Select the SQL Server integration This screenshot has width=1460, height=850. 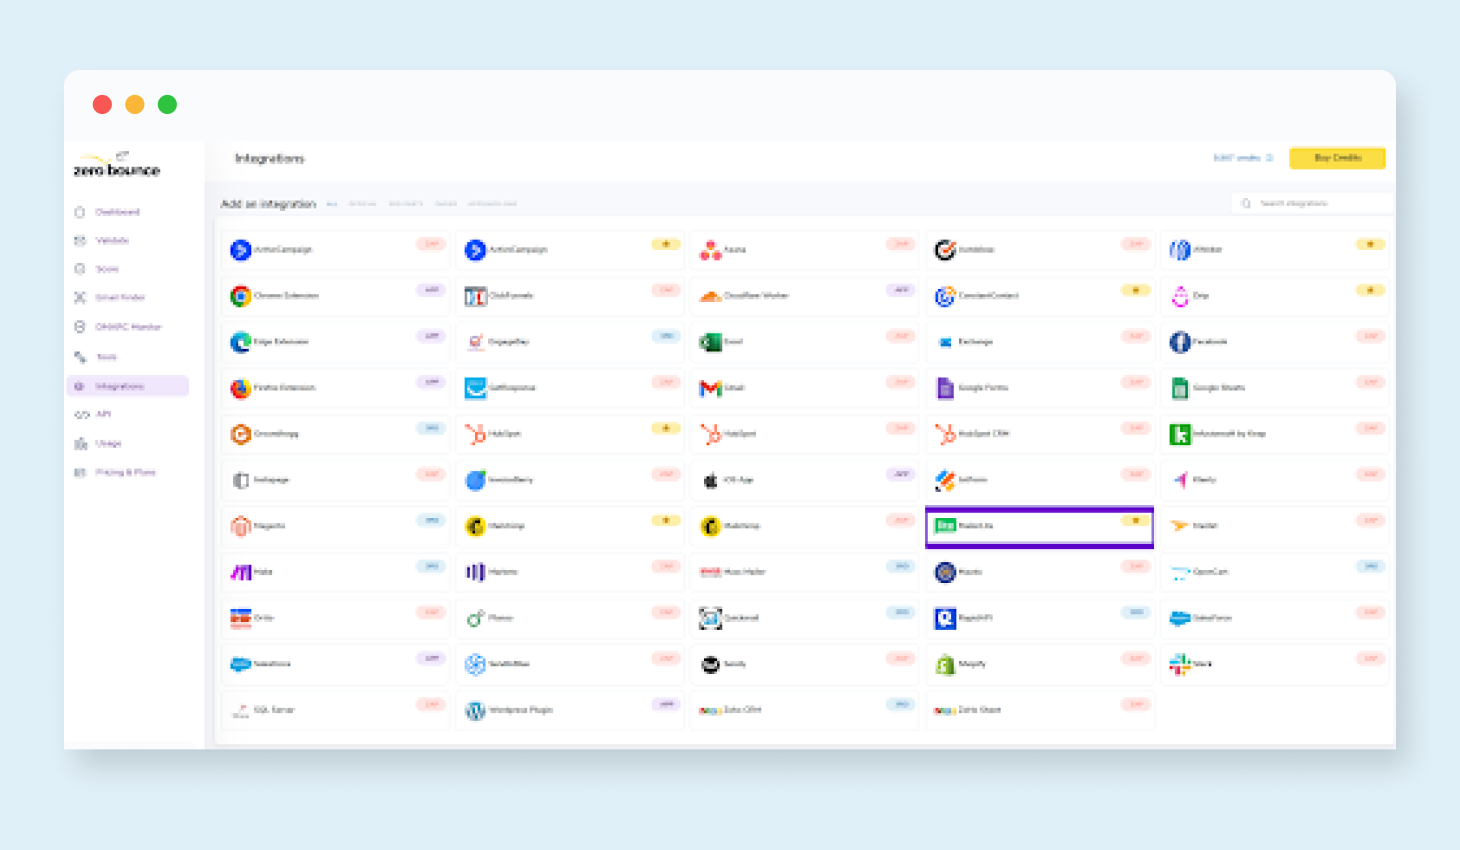pyautogui.click(x=333, y=710)
